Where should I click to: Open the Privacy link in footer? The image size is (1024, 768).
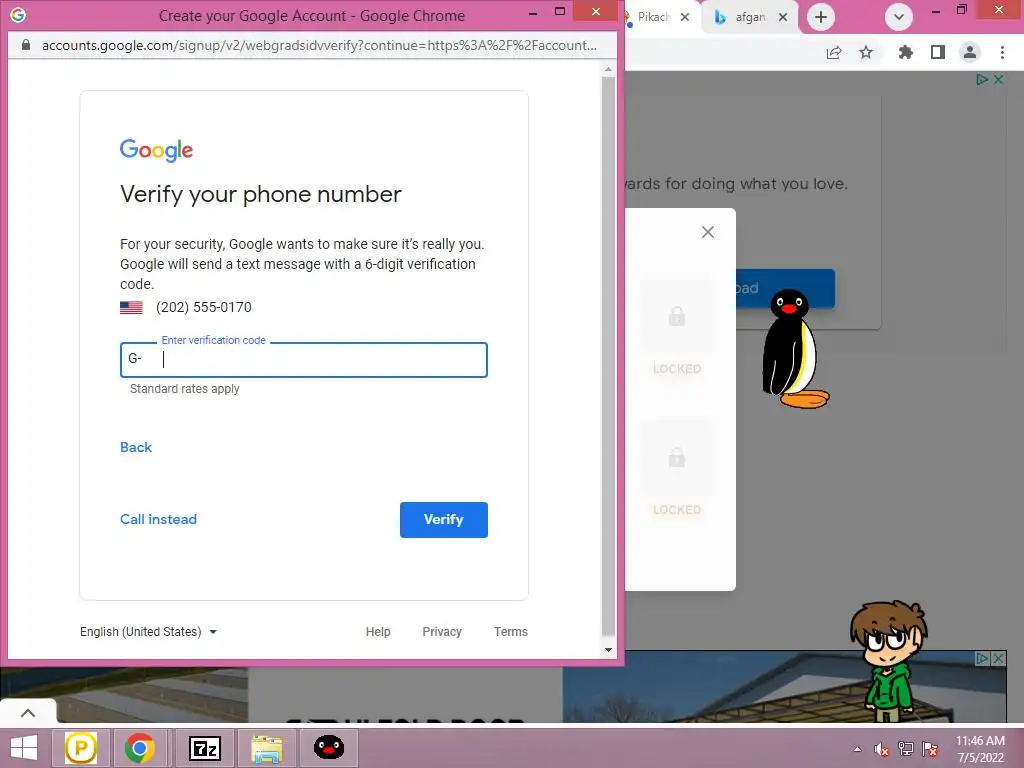pos(442,632)
